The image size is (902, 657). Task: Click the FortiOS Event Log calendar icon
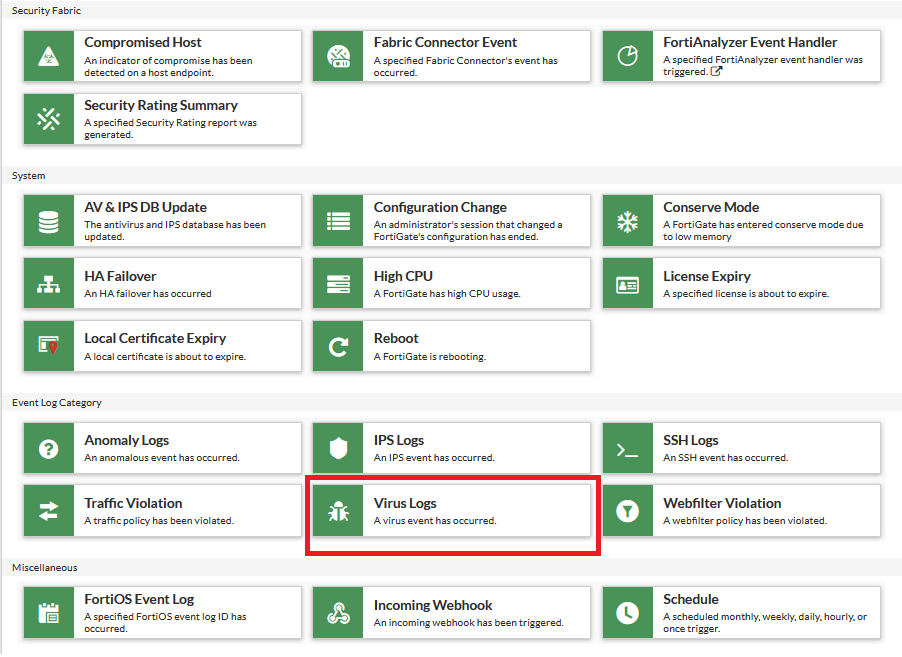pyautogui.click(x=49, y=613)
